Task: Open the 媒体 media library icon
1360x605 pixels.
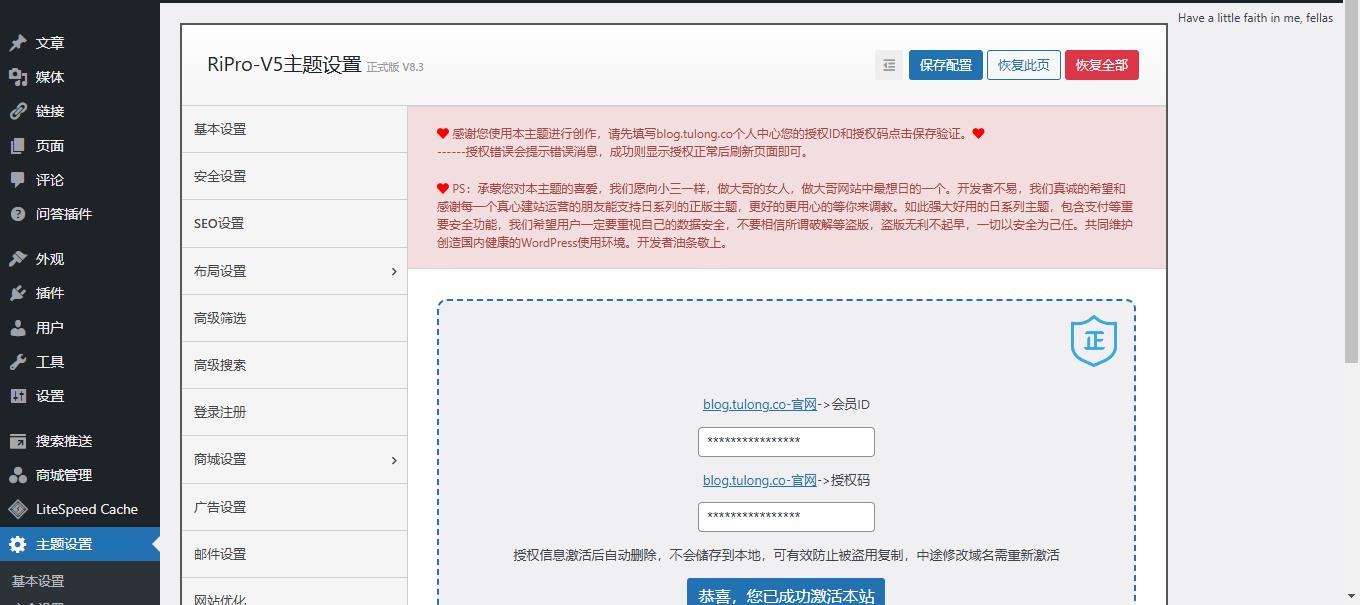Action: [18, 77]
